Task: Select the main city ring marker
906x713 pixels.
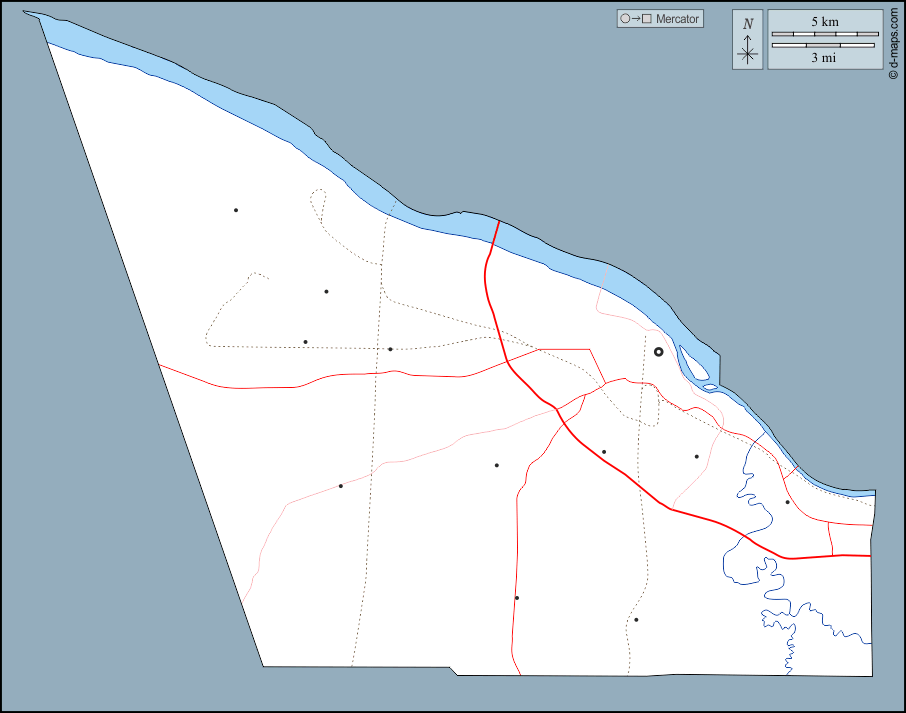Action: click(x=658, y=352)
